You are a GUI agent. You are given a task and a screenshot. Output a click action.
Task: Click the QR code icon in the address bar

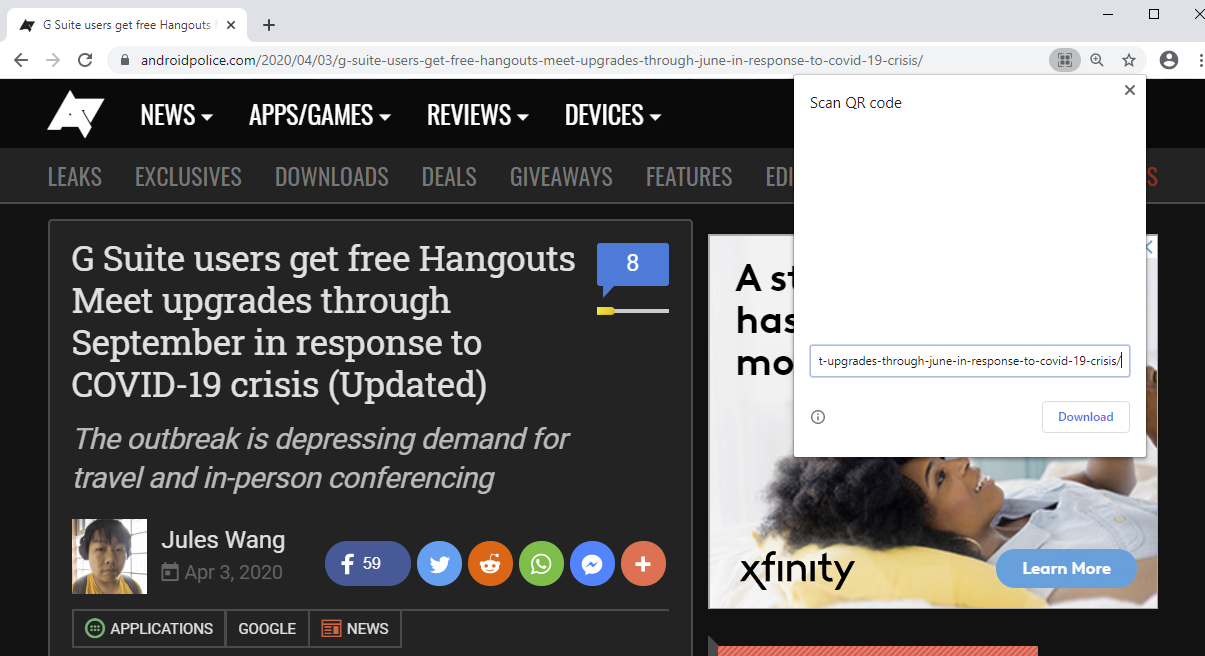click(x=1064, y=60)
